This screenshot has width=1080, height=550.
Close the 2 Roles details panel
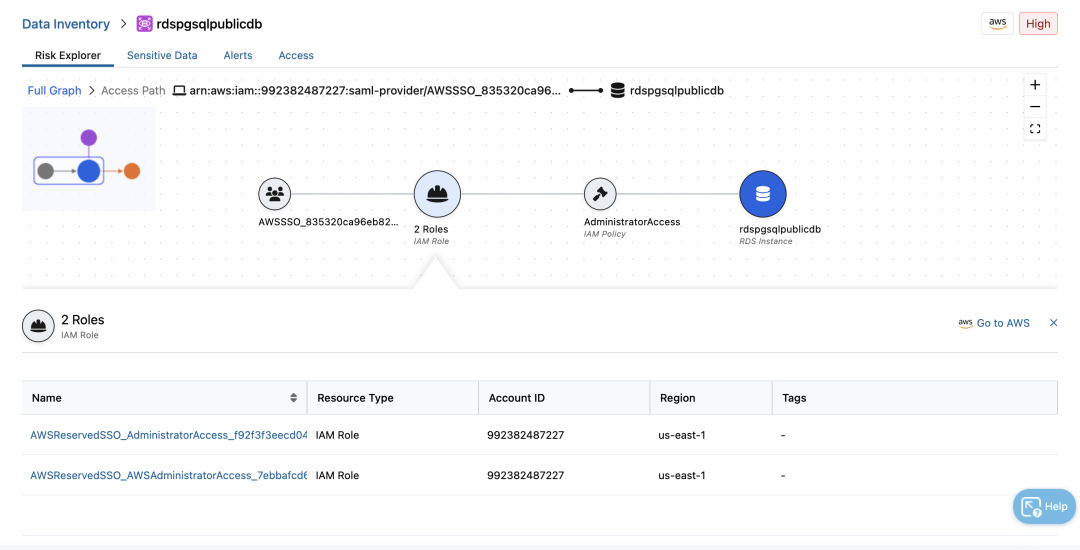pos(1053,323)
